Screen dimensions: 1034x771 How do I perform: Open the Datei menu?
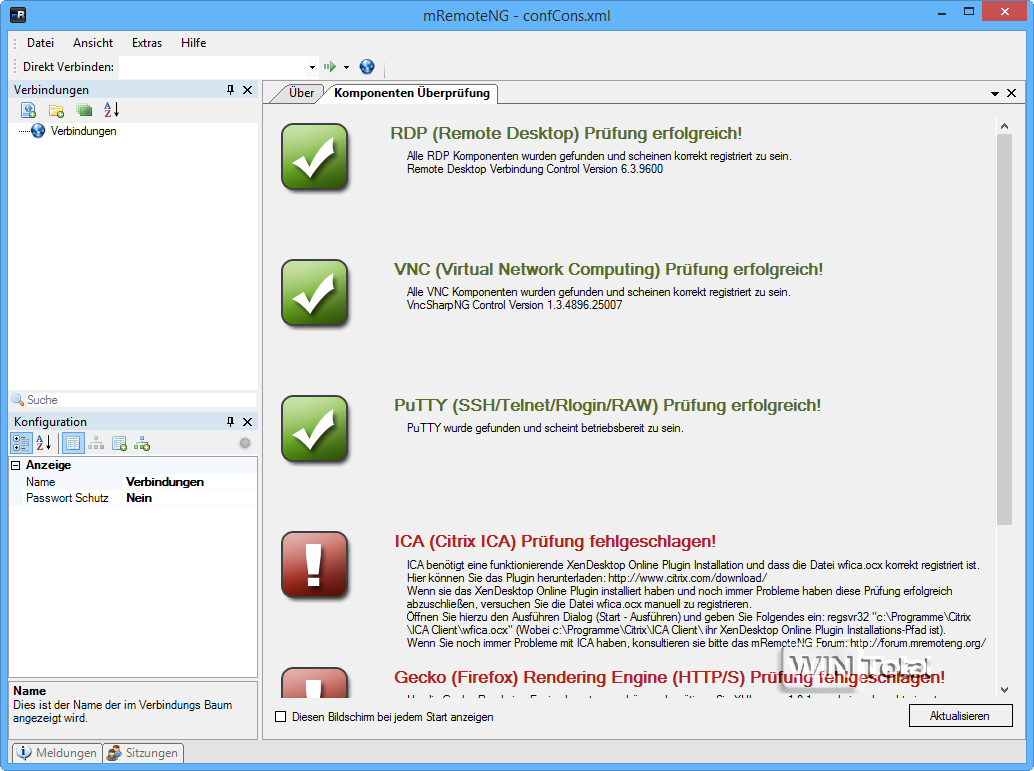tap(40, 43)
